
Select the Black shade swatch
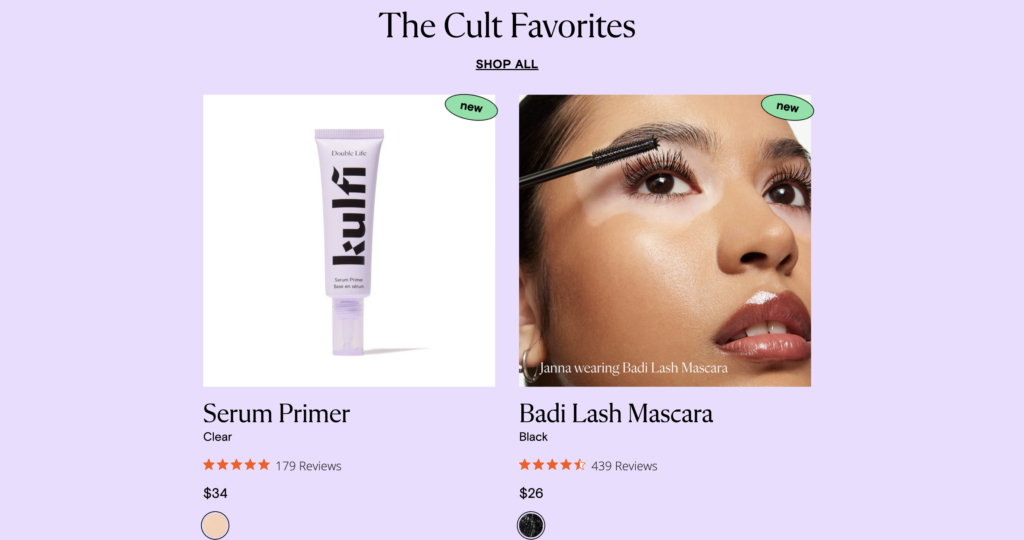pyautogui.click(x=531, y=525)
